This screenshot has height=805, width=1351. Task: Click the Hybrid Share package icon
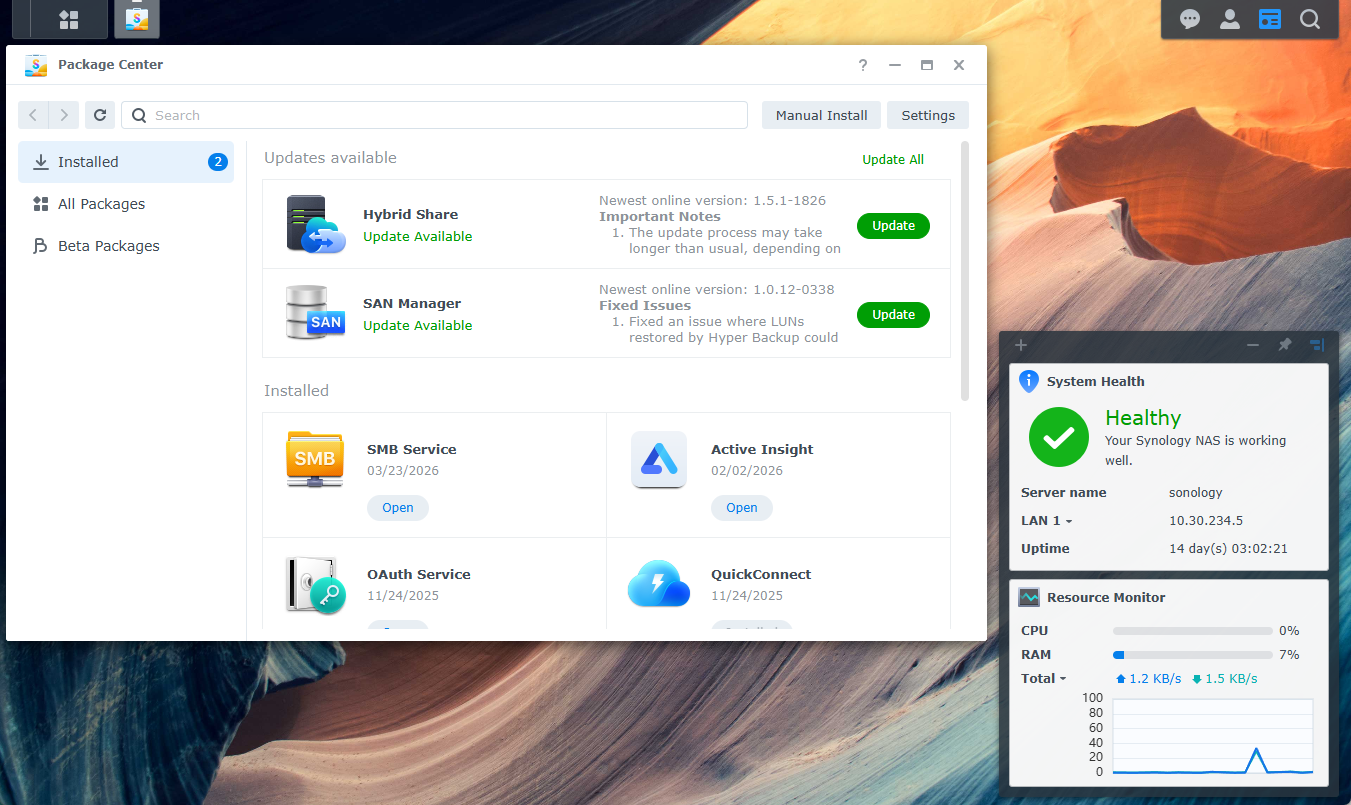pyautogui.click(x=315, y=224)
